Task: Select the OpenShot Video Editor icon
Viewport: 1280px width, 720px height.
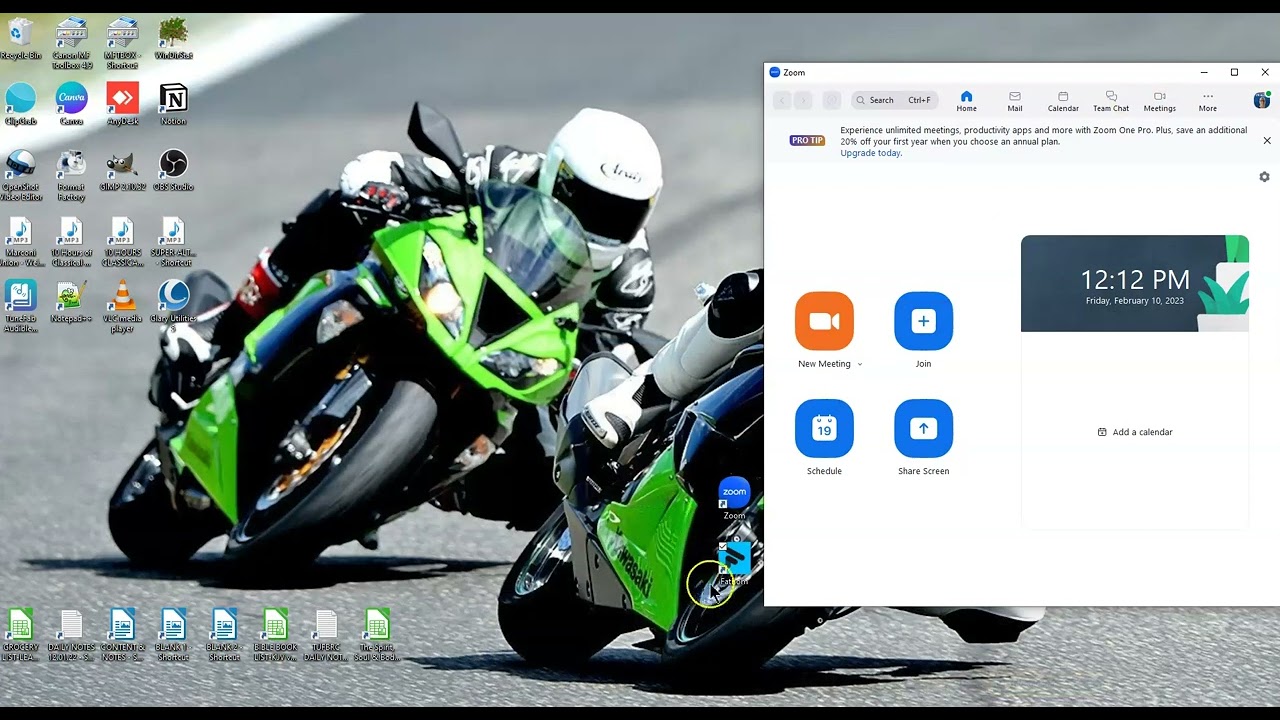Action: click(x=21, y=175)
